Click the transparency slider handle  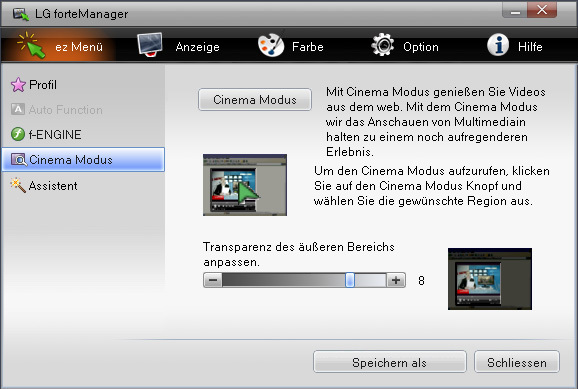click(350, 280)
